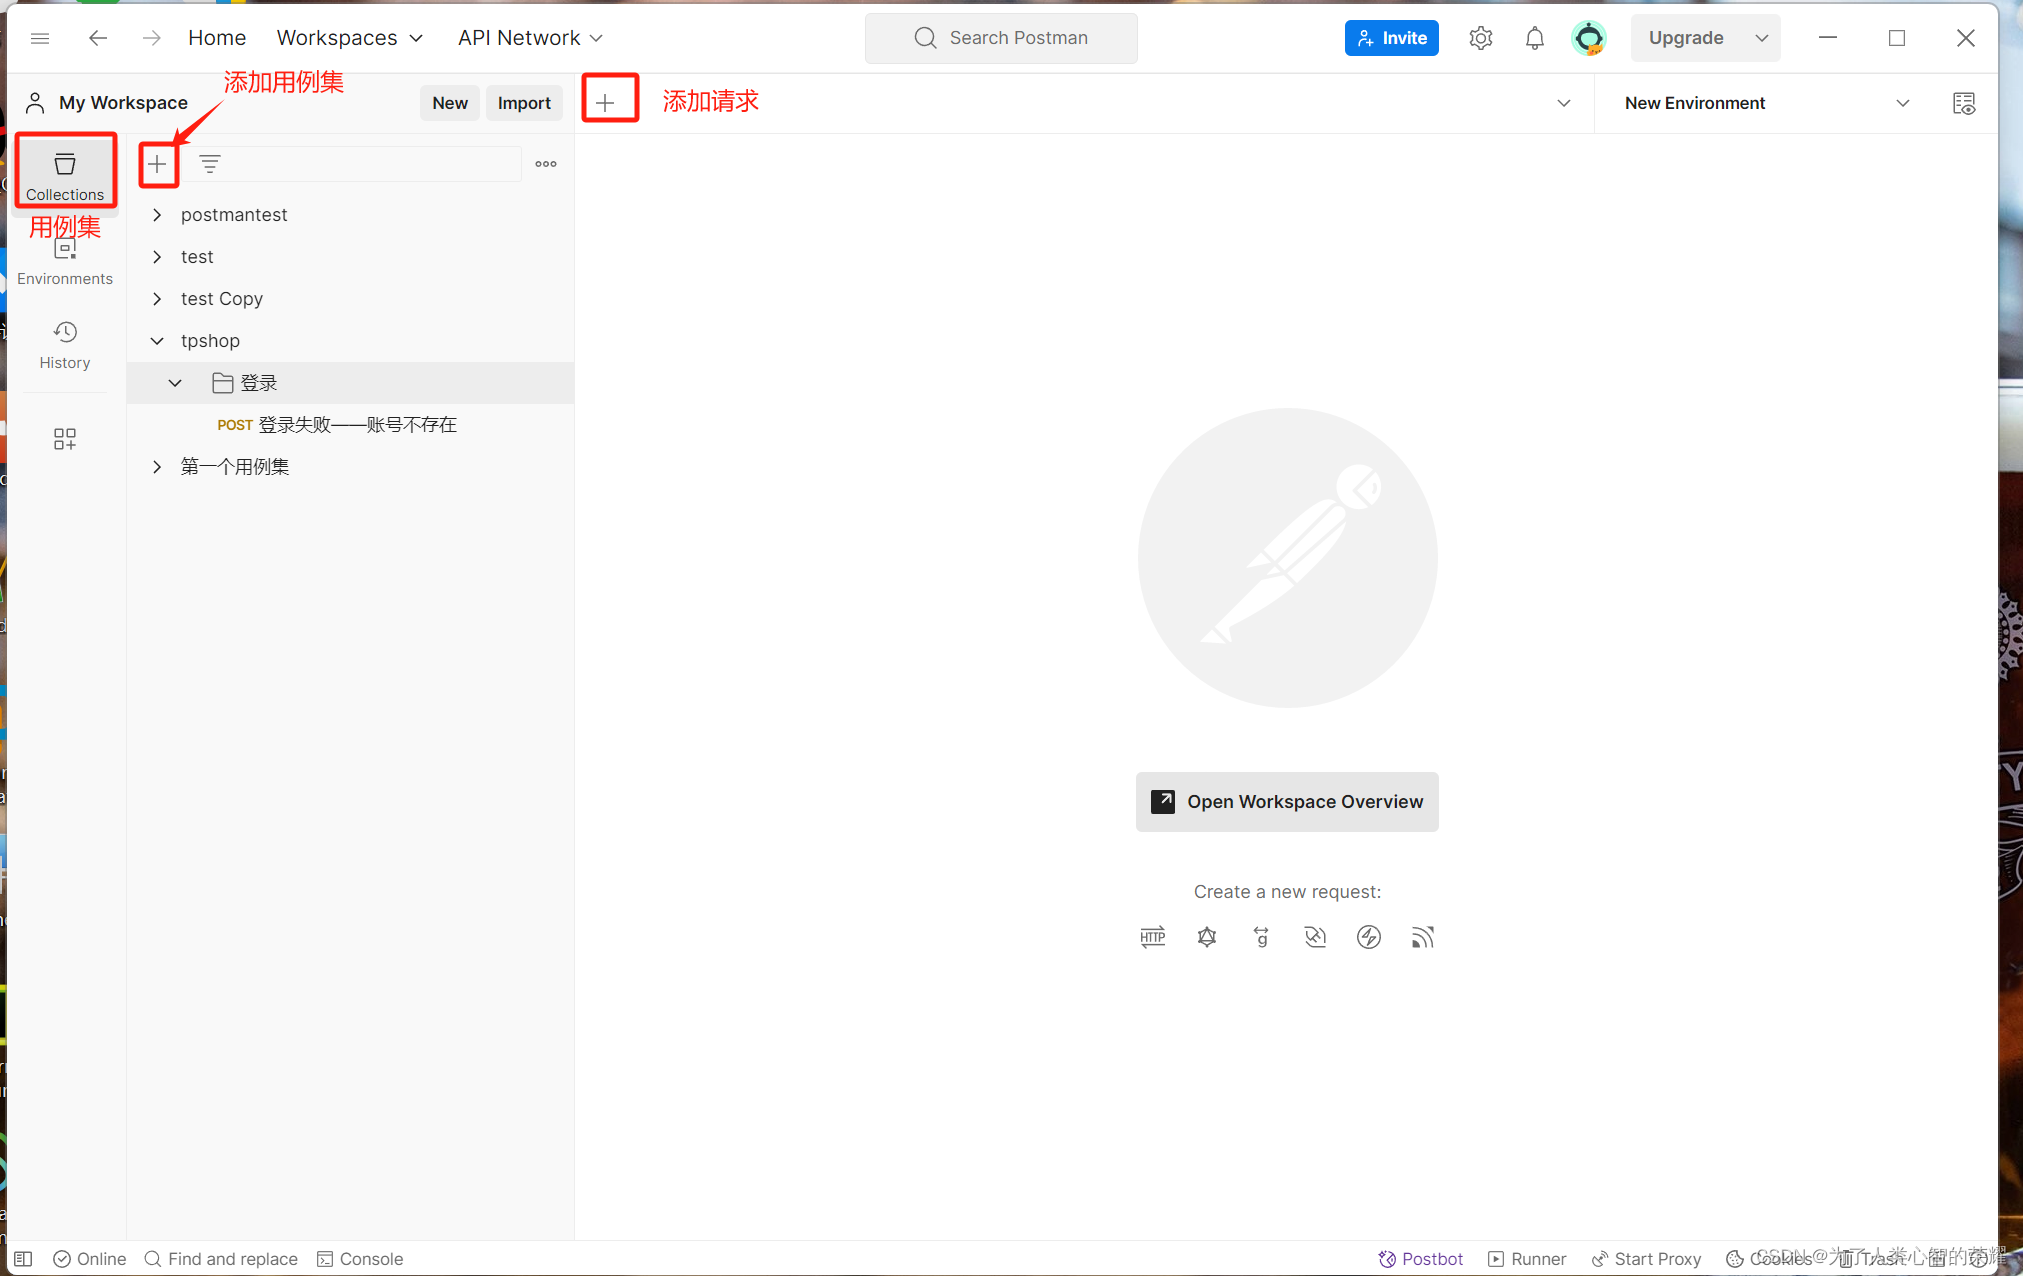Click the Import button

(x=522, y=101)
